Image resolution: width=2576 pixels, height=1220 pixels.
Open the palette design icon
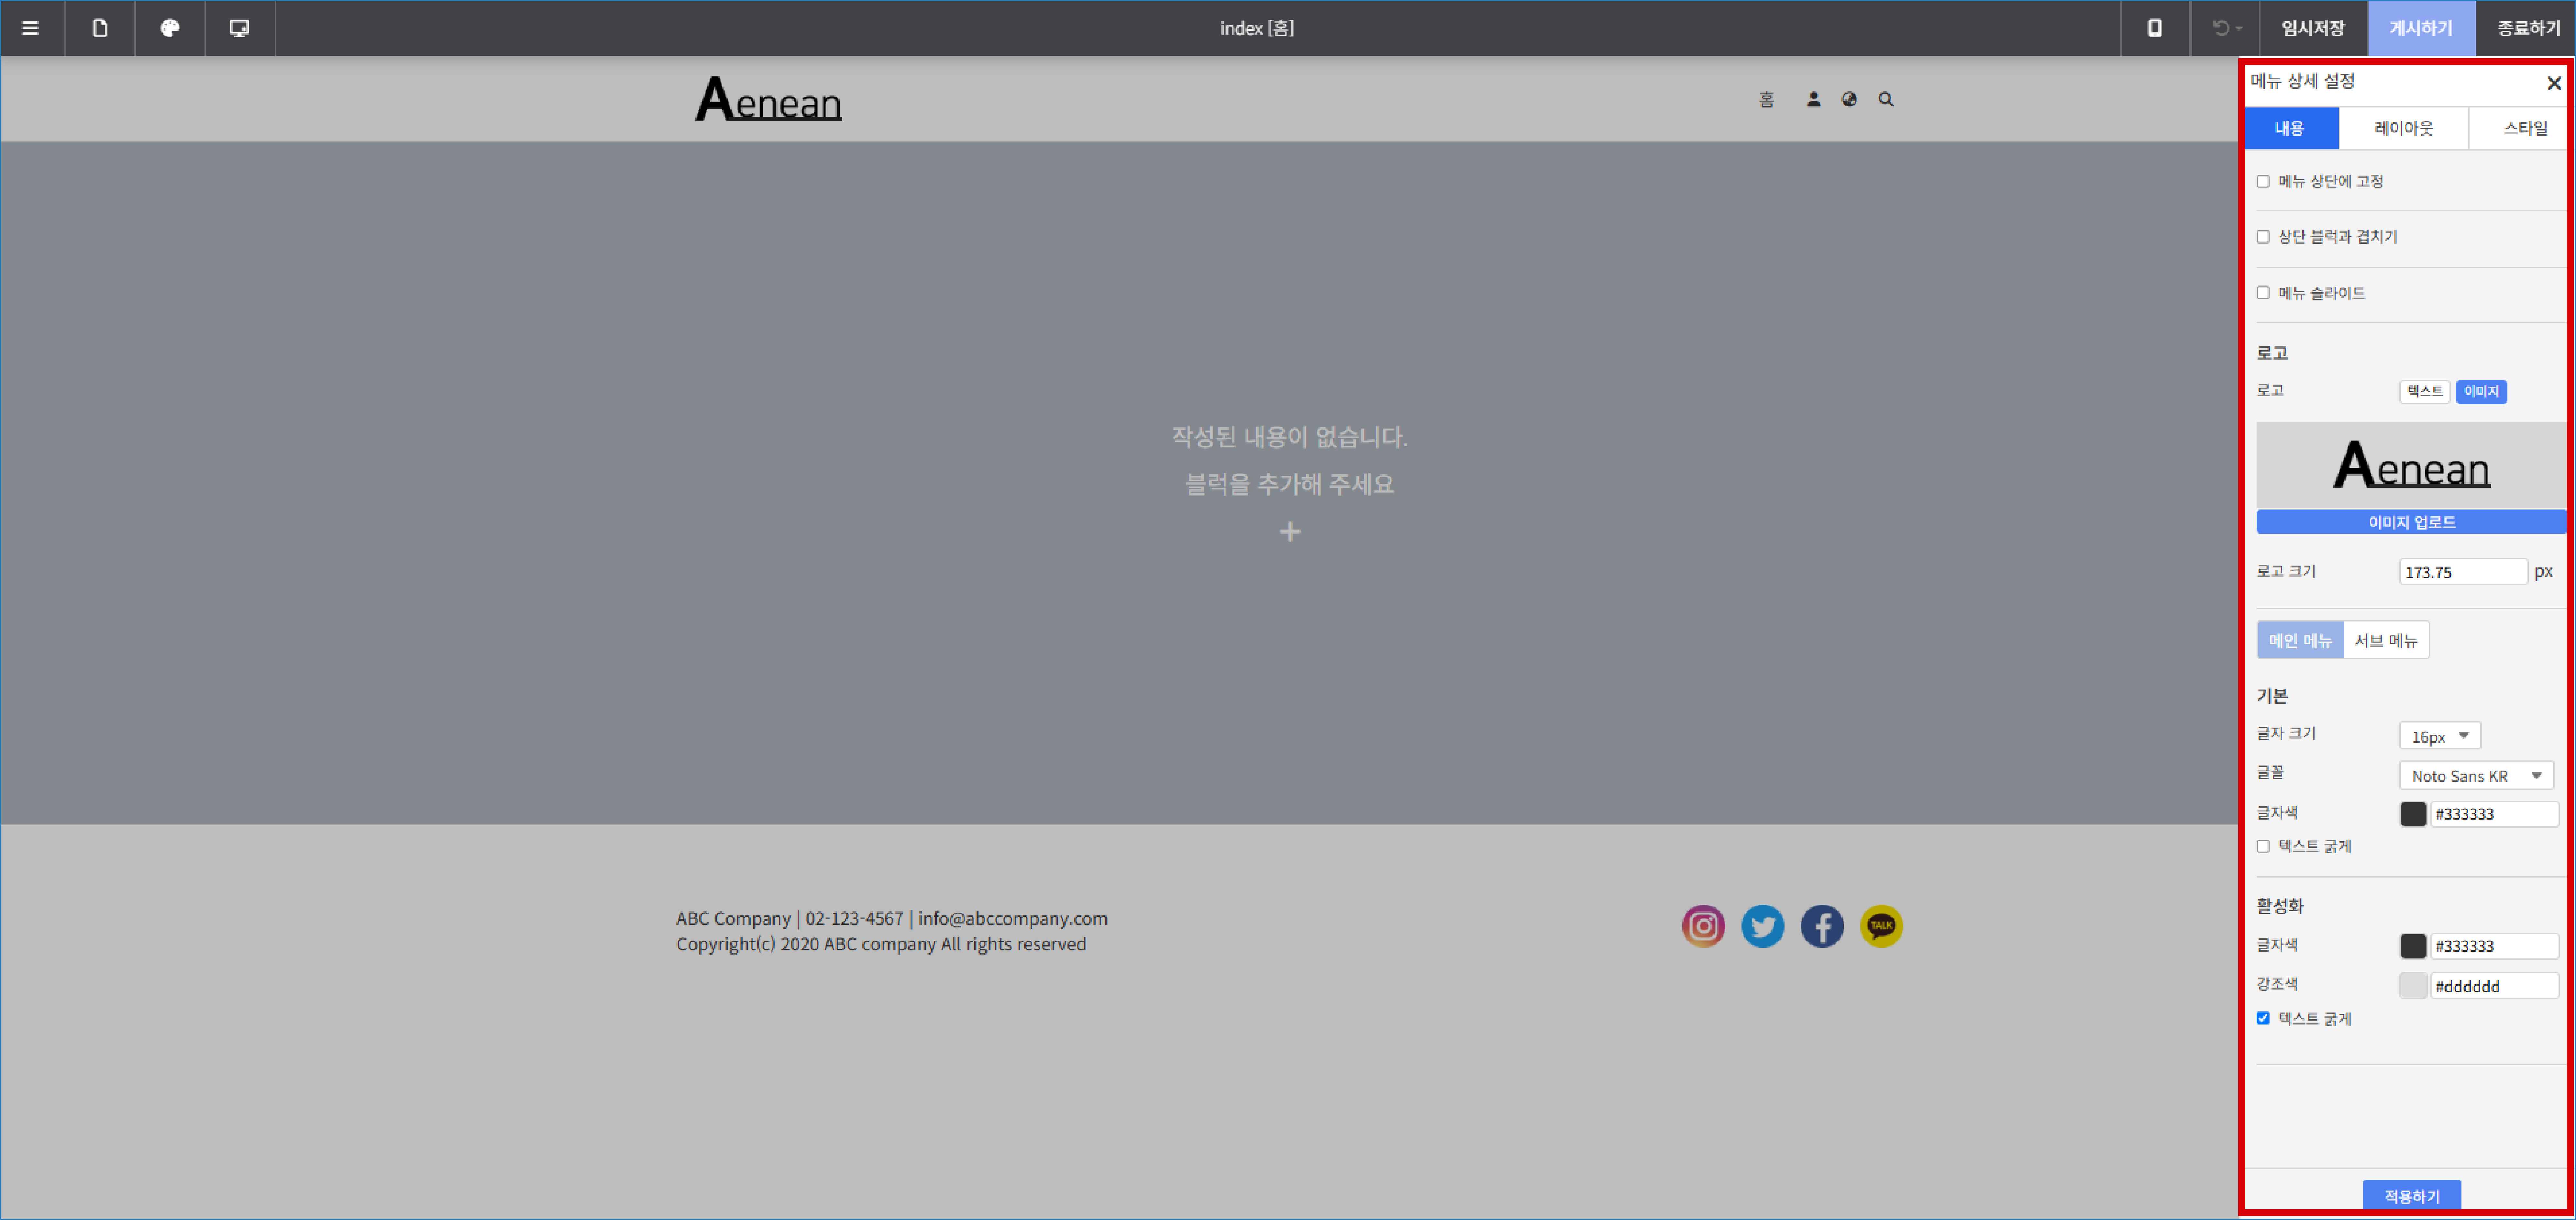pyautogui.click(x=170, y=28)
